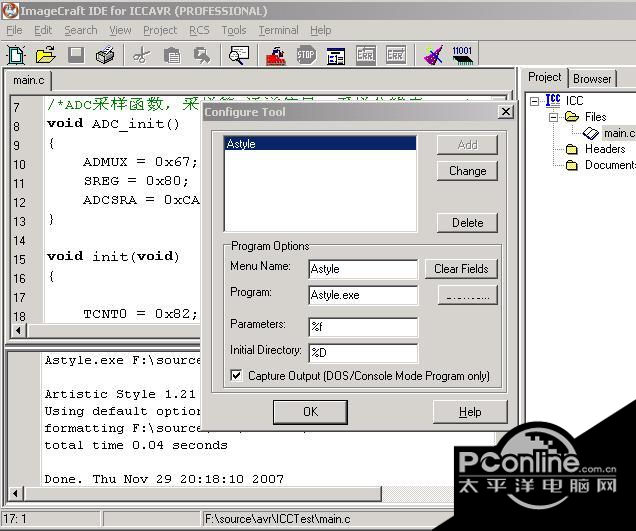Open the 11001 chip programmer icon

(x=462, y=55)
